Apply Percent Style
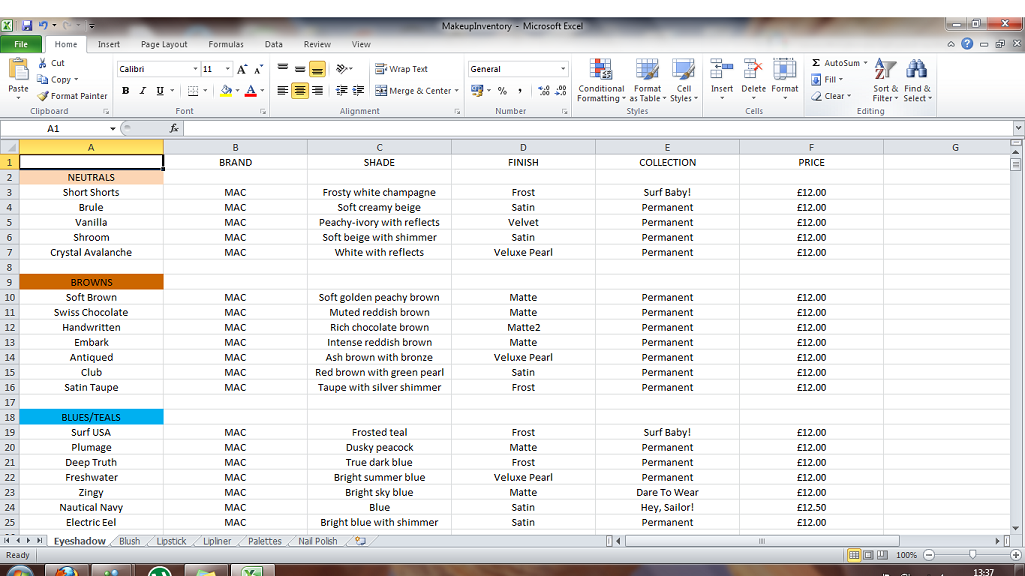 click(x=502, y=91)
